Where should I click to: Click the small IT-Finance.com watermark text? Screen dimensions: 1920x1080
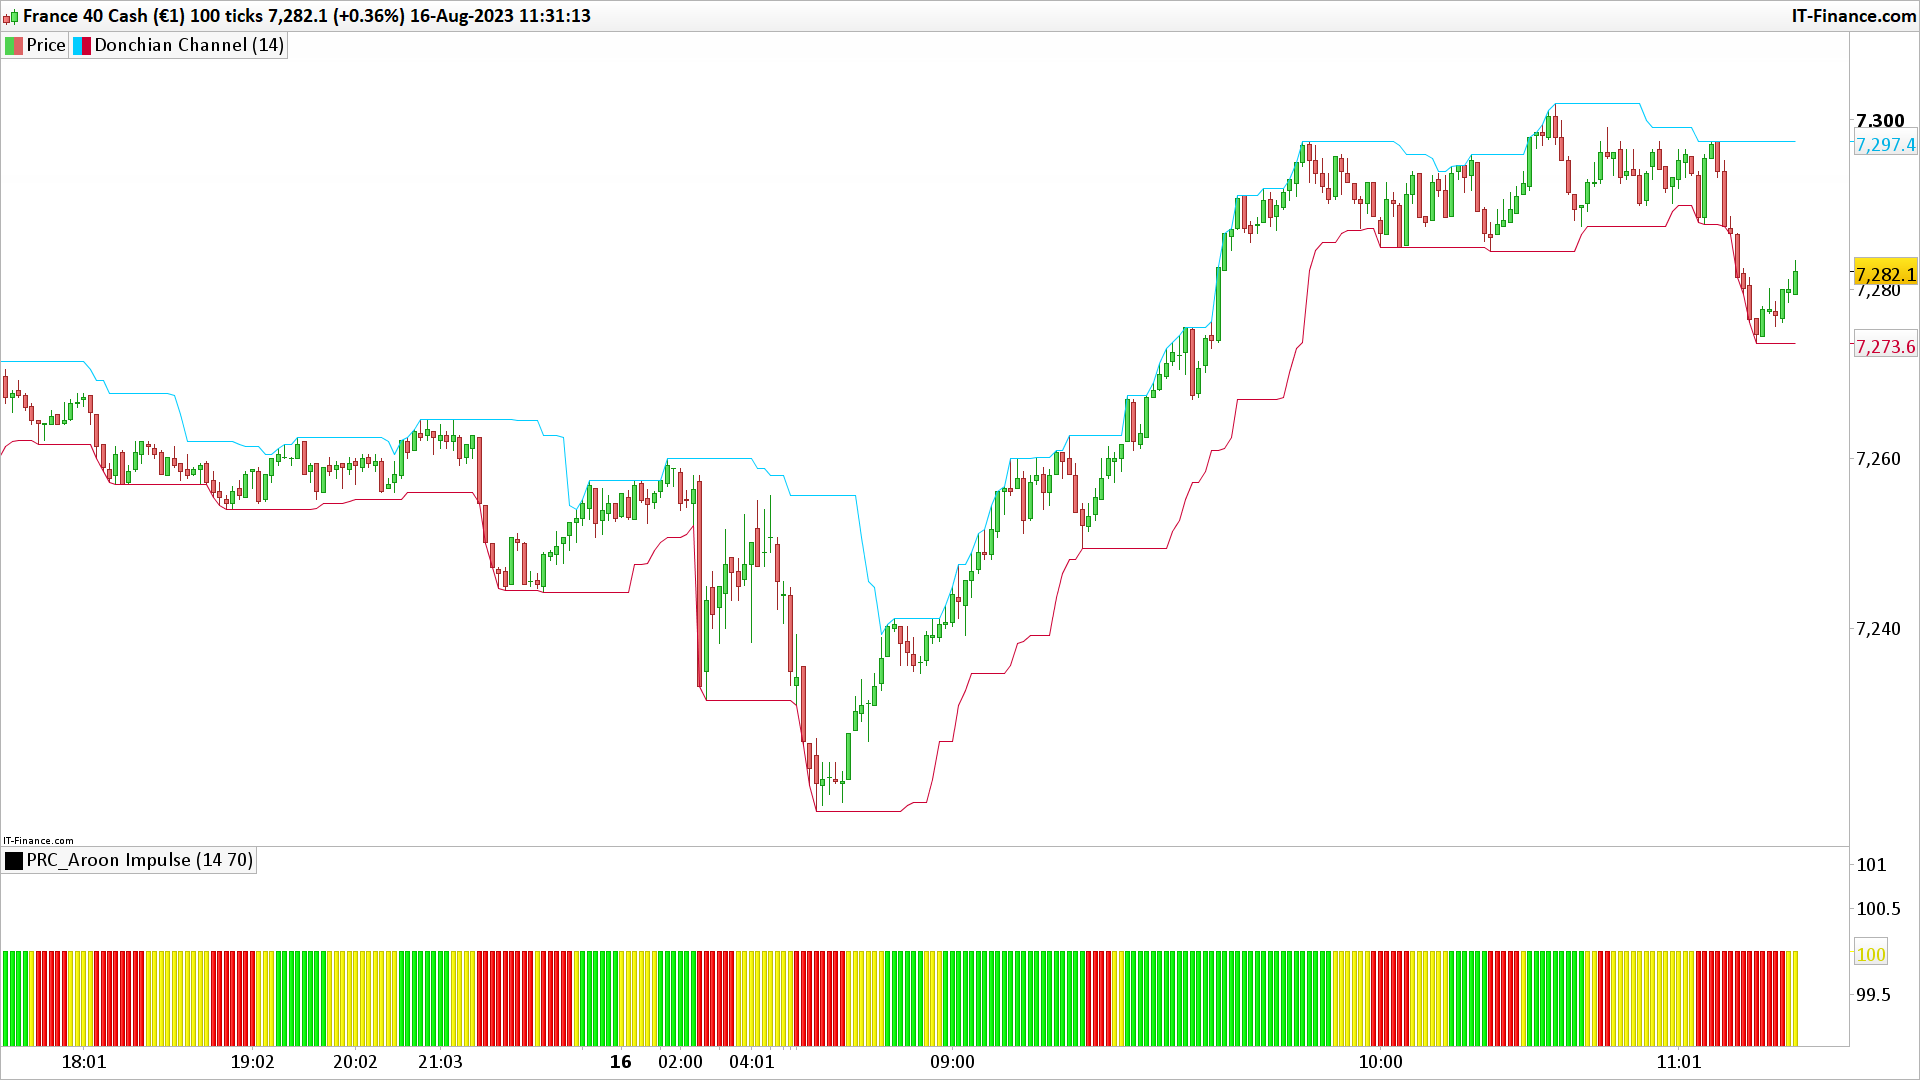coord(38,840)
